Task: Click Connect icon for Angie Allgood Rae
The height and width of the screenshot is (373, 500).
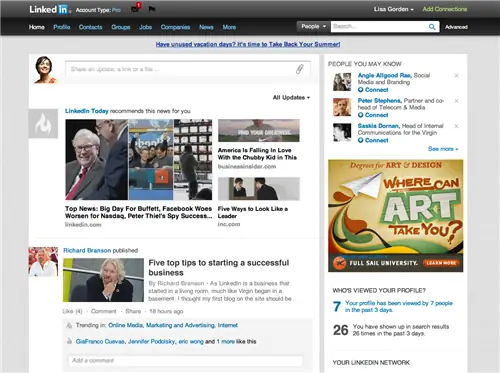Action: click(360, 90)
